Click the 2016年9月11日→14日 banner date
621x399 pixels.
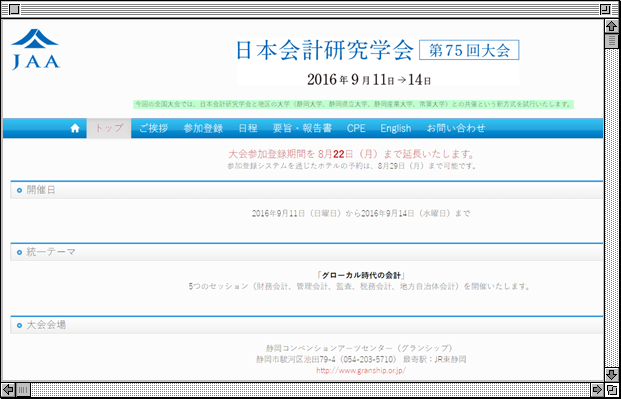[x=369, y=79]
